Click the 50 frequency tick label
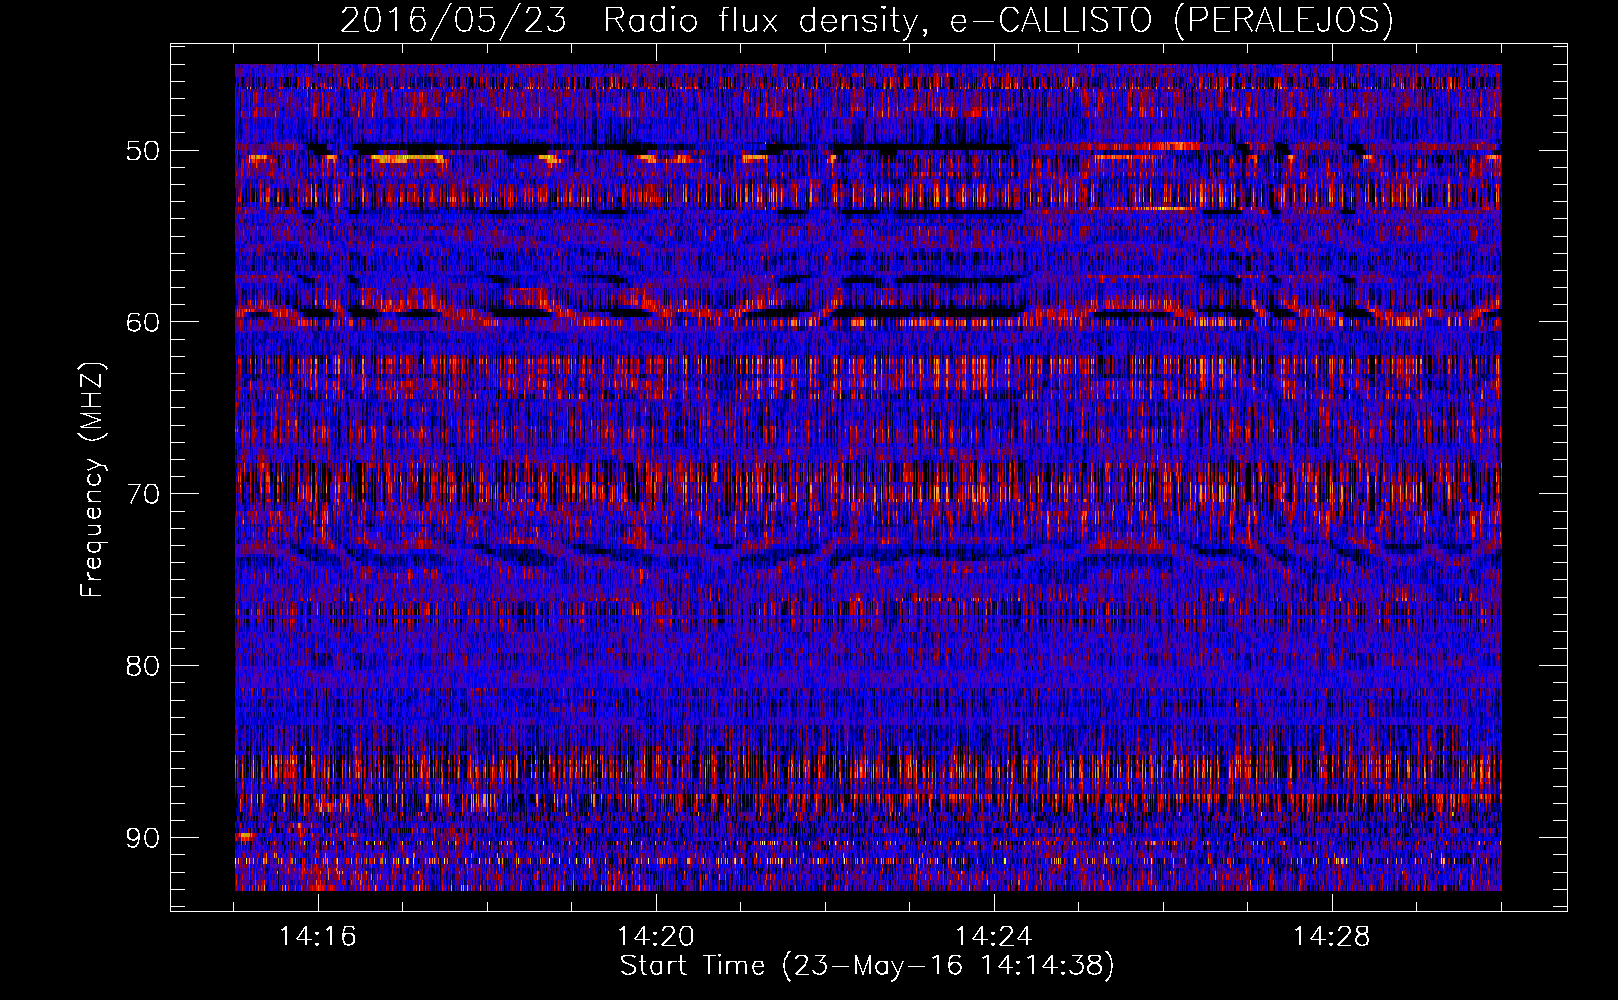Screen dimensions: 1618x1000 click(143, 151)
